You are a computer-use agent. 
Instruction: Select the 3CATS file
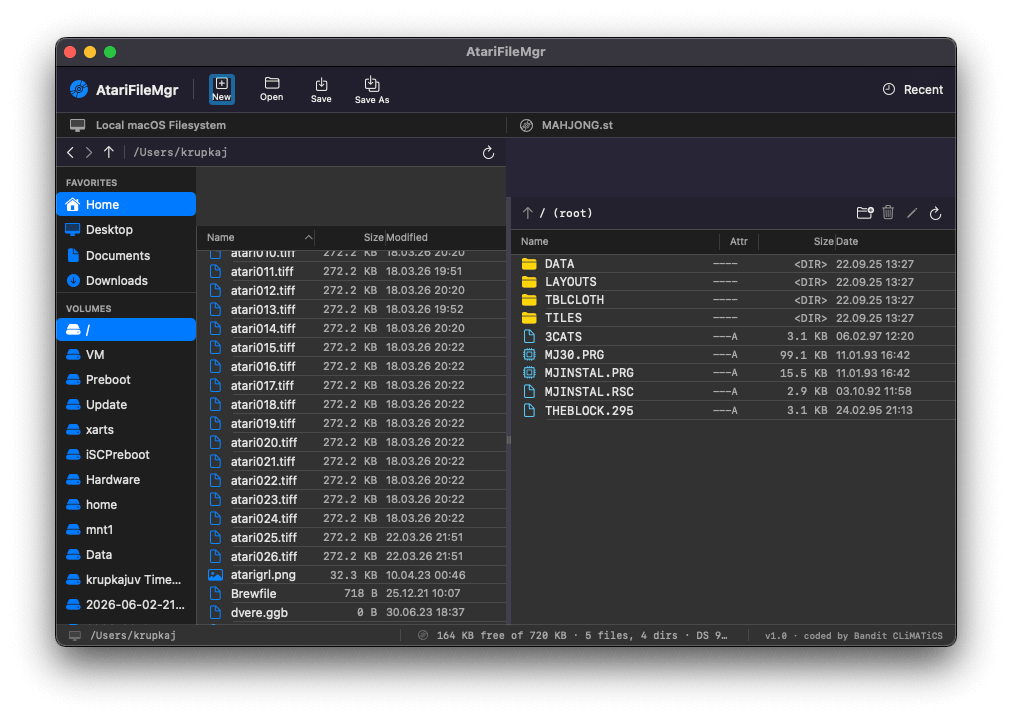pyautogui.click(x=734, y=336)
